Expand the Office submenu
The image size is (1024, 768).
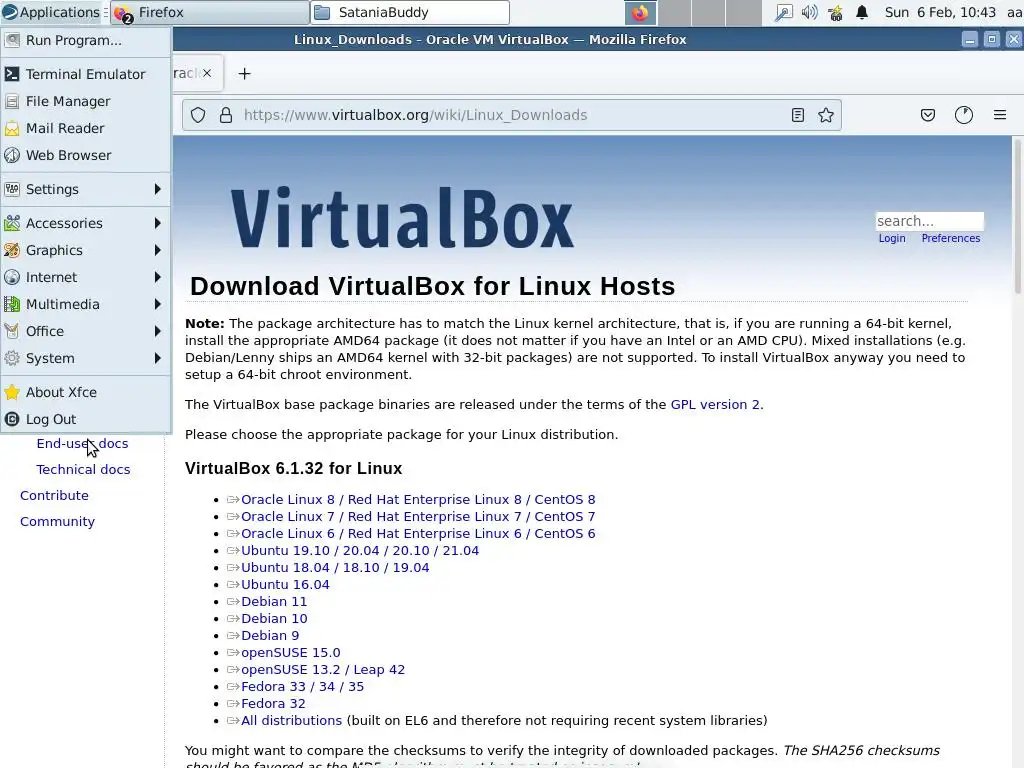(86, 332)
